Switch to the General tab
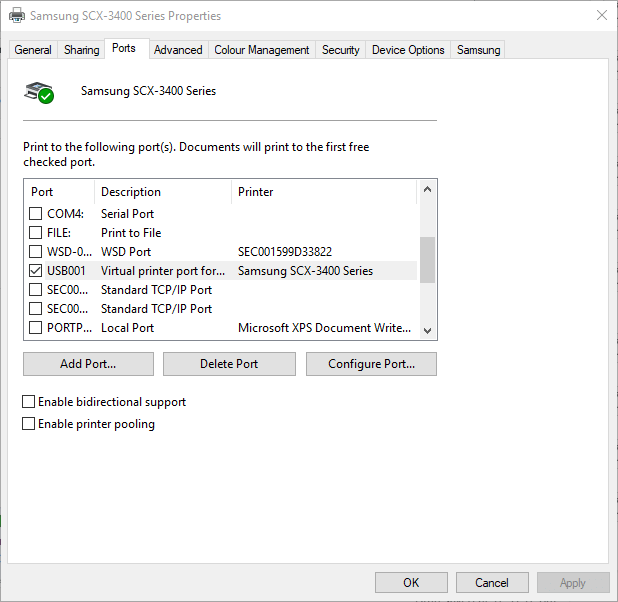Image resolution: width=618 pixels, height=602 pixels. (x=33, y=50)
